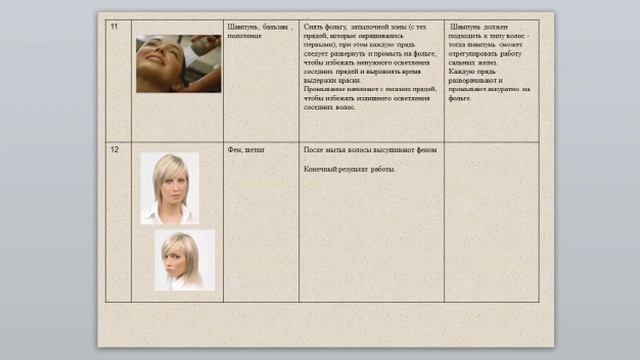Click the hair-washing photo in row 11

pos(178,64)
